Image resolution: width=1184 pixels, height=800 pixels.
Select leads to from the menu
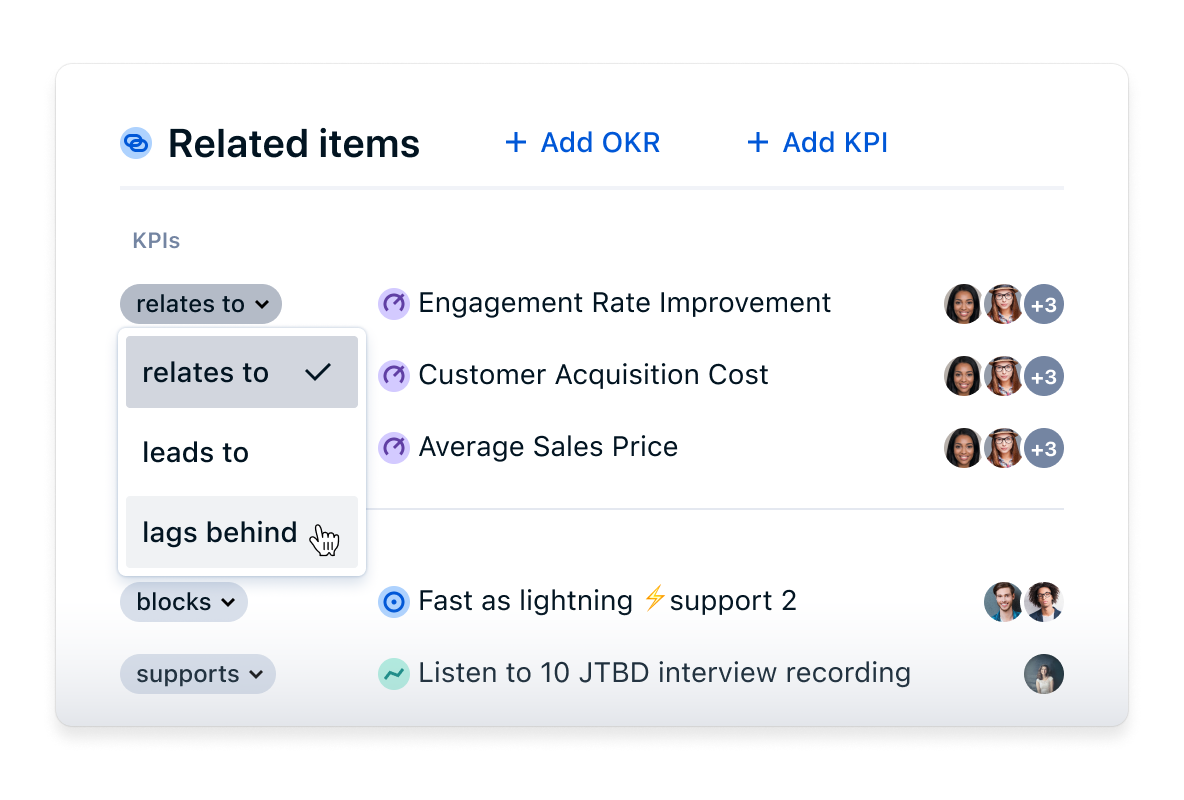tap(196, 452)
